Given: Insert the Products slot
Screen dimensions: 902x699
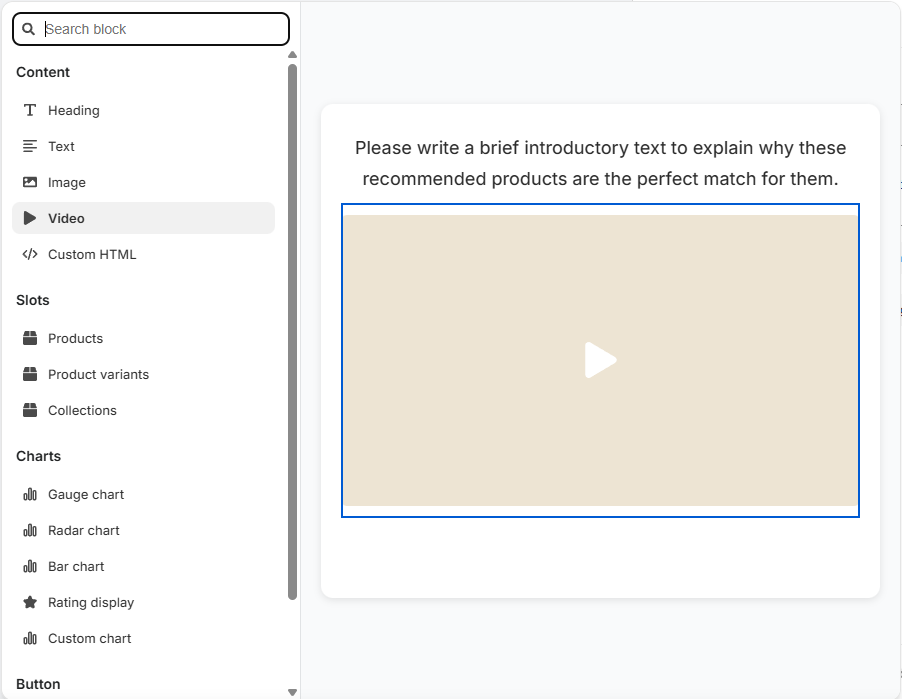Looking at the screenshot, I should [74, 338].
